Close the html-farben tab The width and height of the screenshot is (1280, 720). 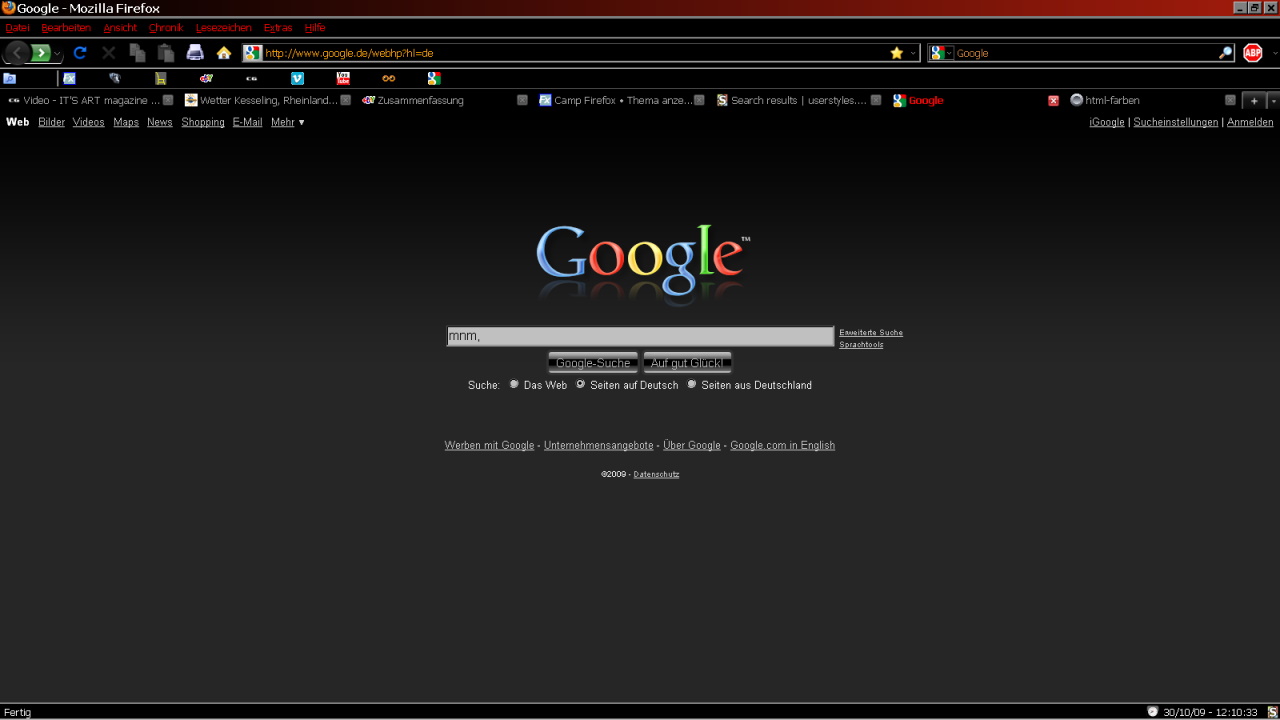coord(1230,100)
